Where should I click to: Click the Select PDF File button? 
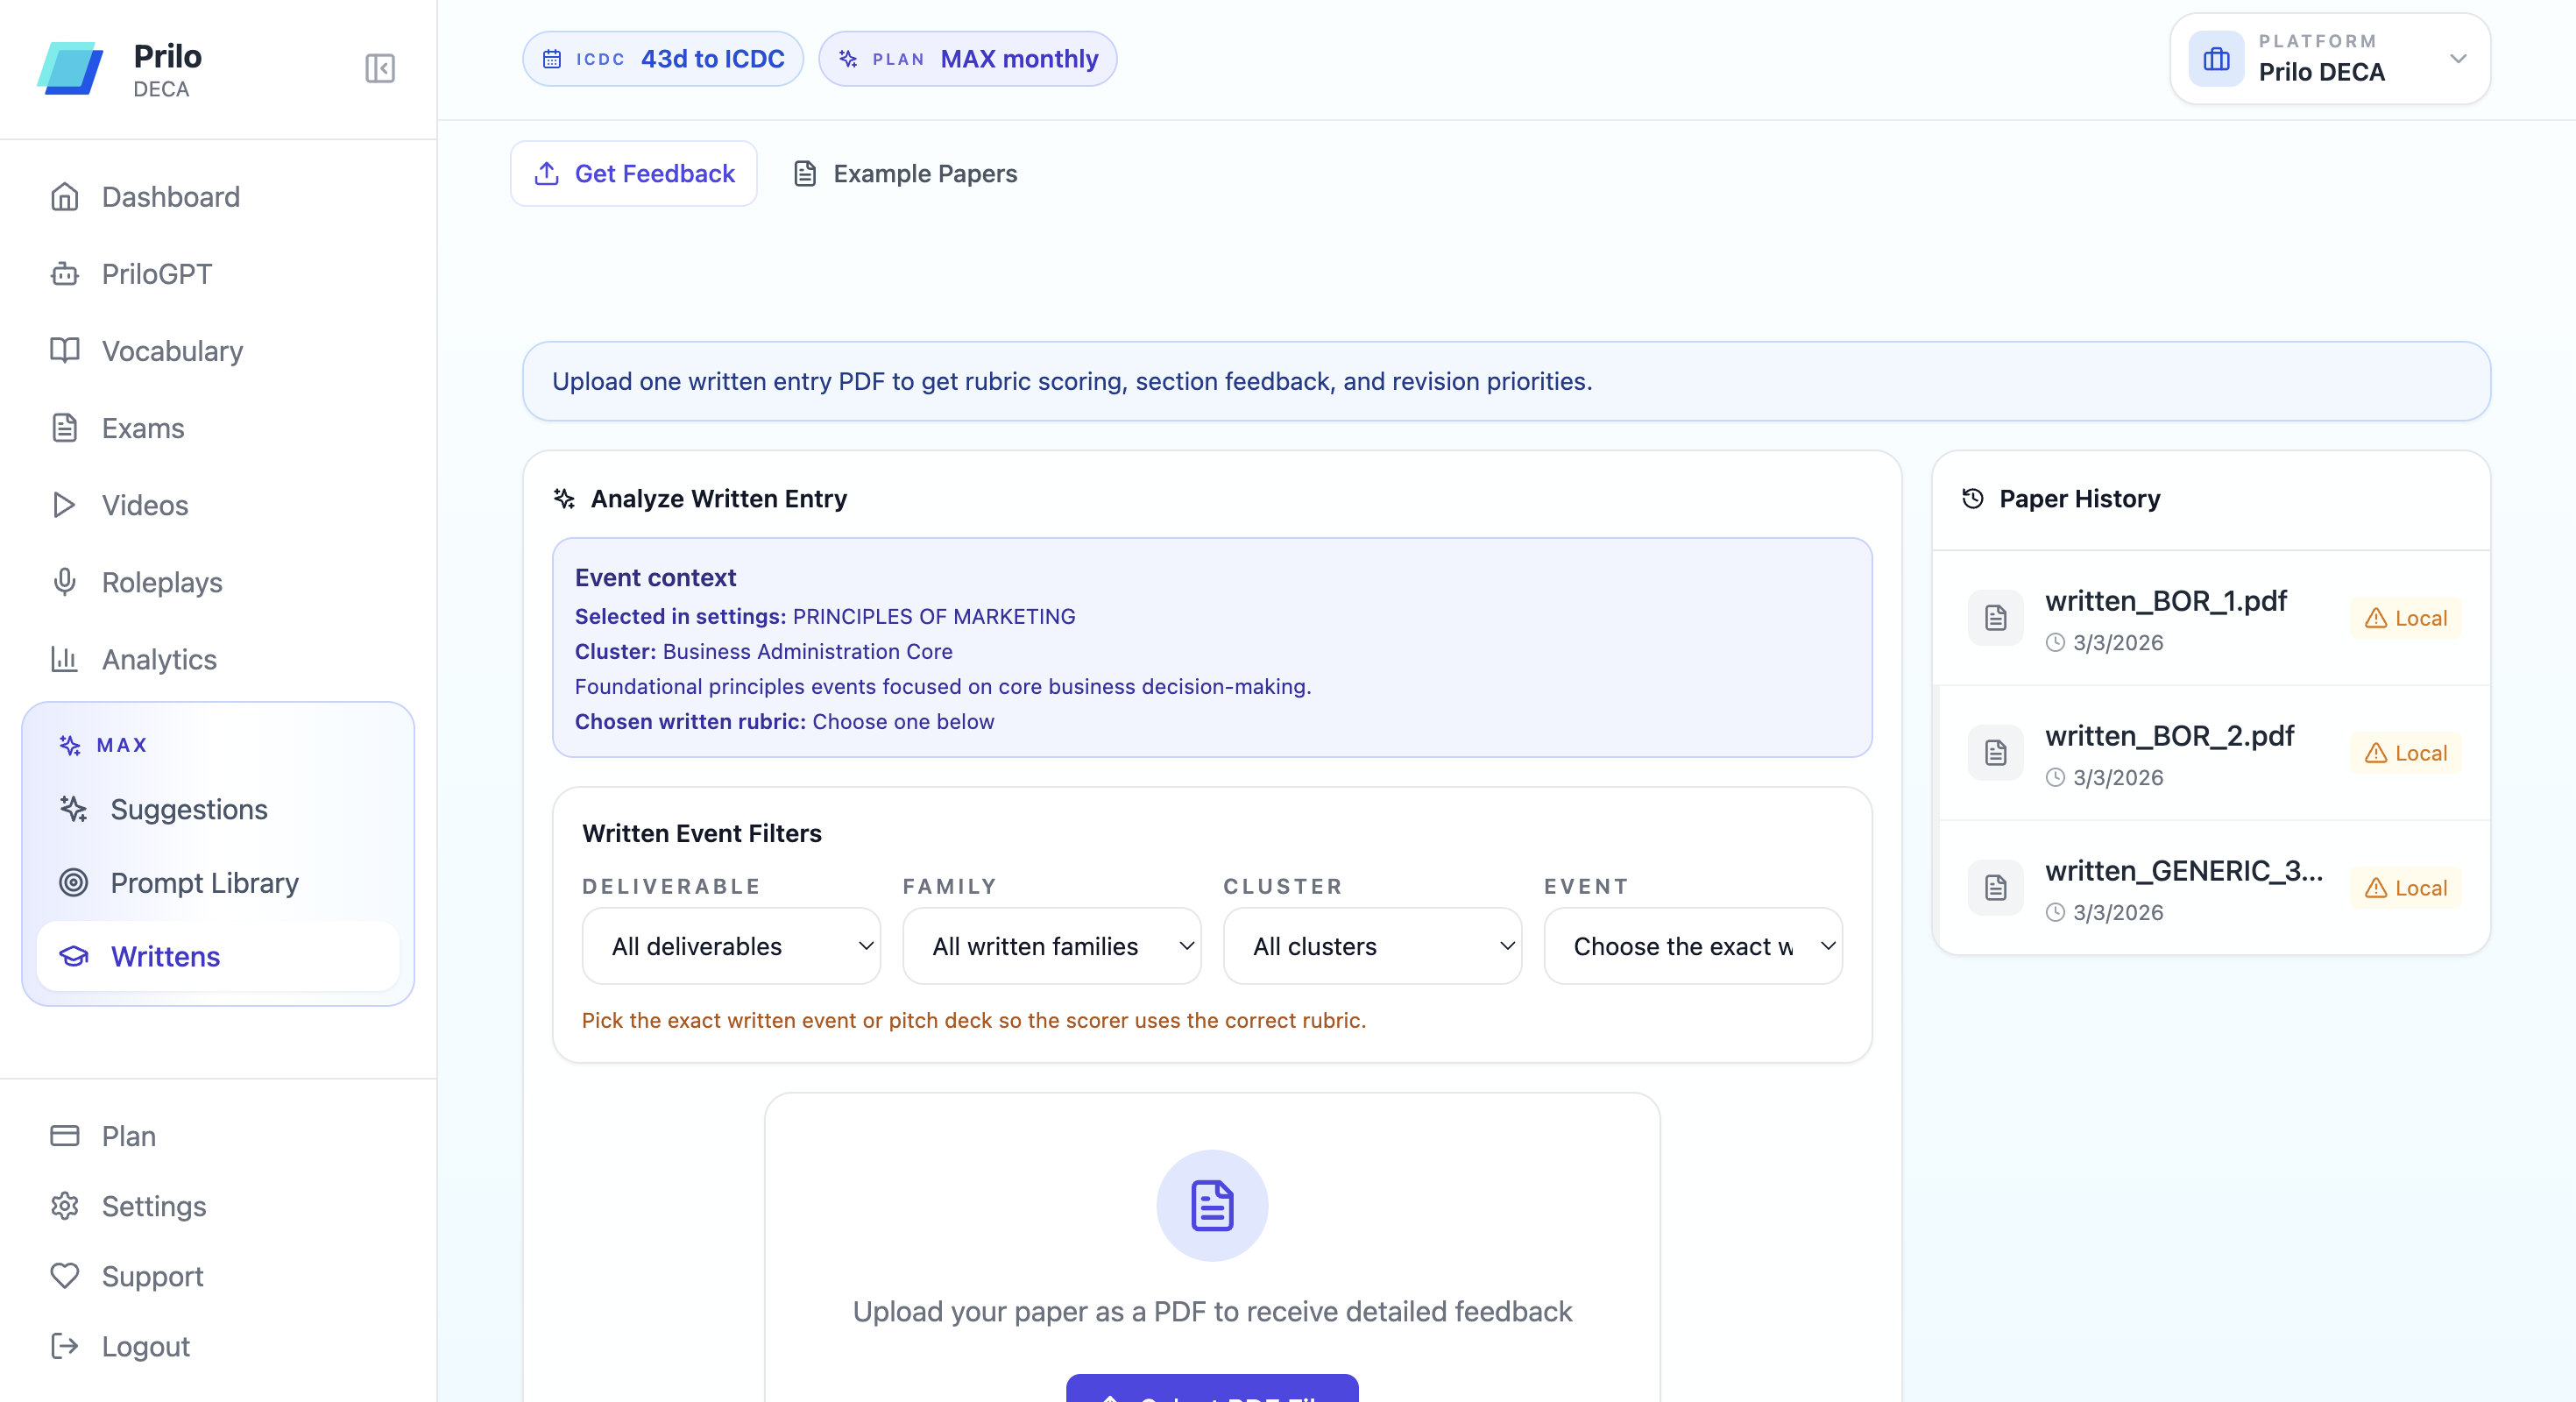pos(1212,1389)
